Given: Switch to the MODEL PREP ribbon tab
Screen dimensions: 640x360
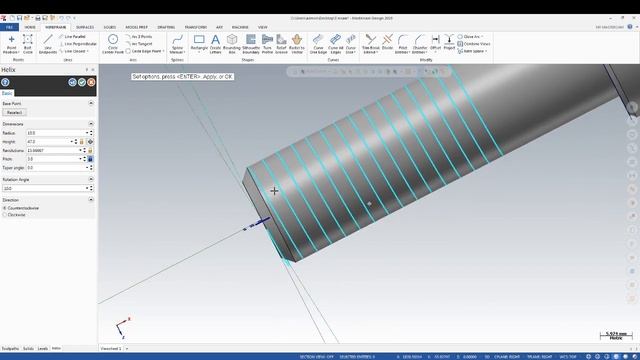Looking at the screenshot, I should click(x=136, y=27).
